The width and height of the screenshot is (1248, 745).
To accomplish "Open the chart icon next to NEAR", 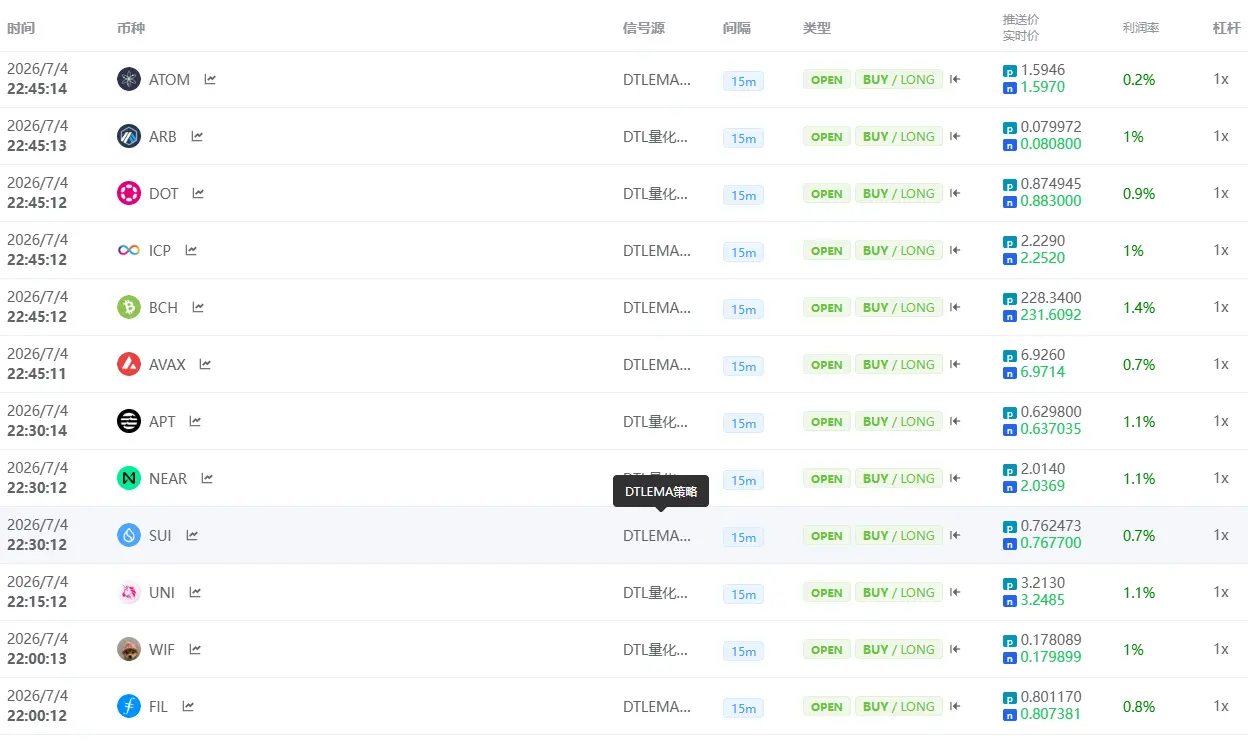I will click(207, 478).
